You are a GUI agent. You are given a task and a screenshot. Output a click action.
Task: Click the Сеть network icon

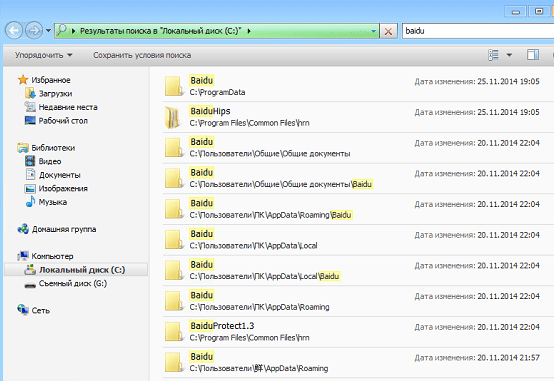pyautogui.click(x=23, y=310)
